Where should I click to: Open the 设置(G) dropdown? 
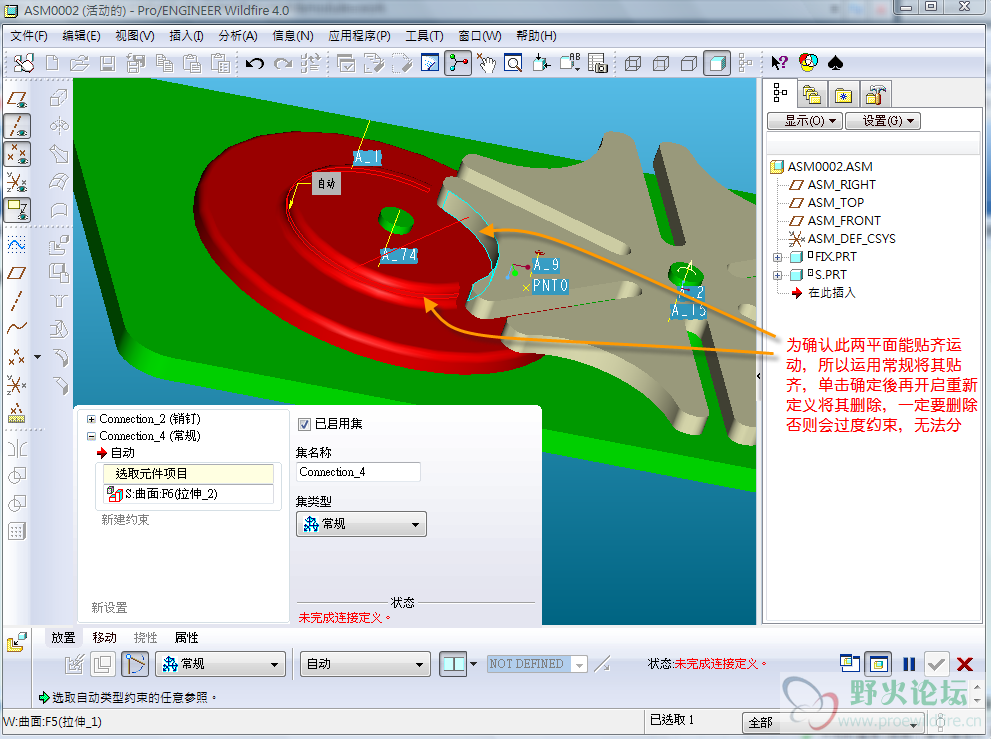point(883,121)
